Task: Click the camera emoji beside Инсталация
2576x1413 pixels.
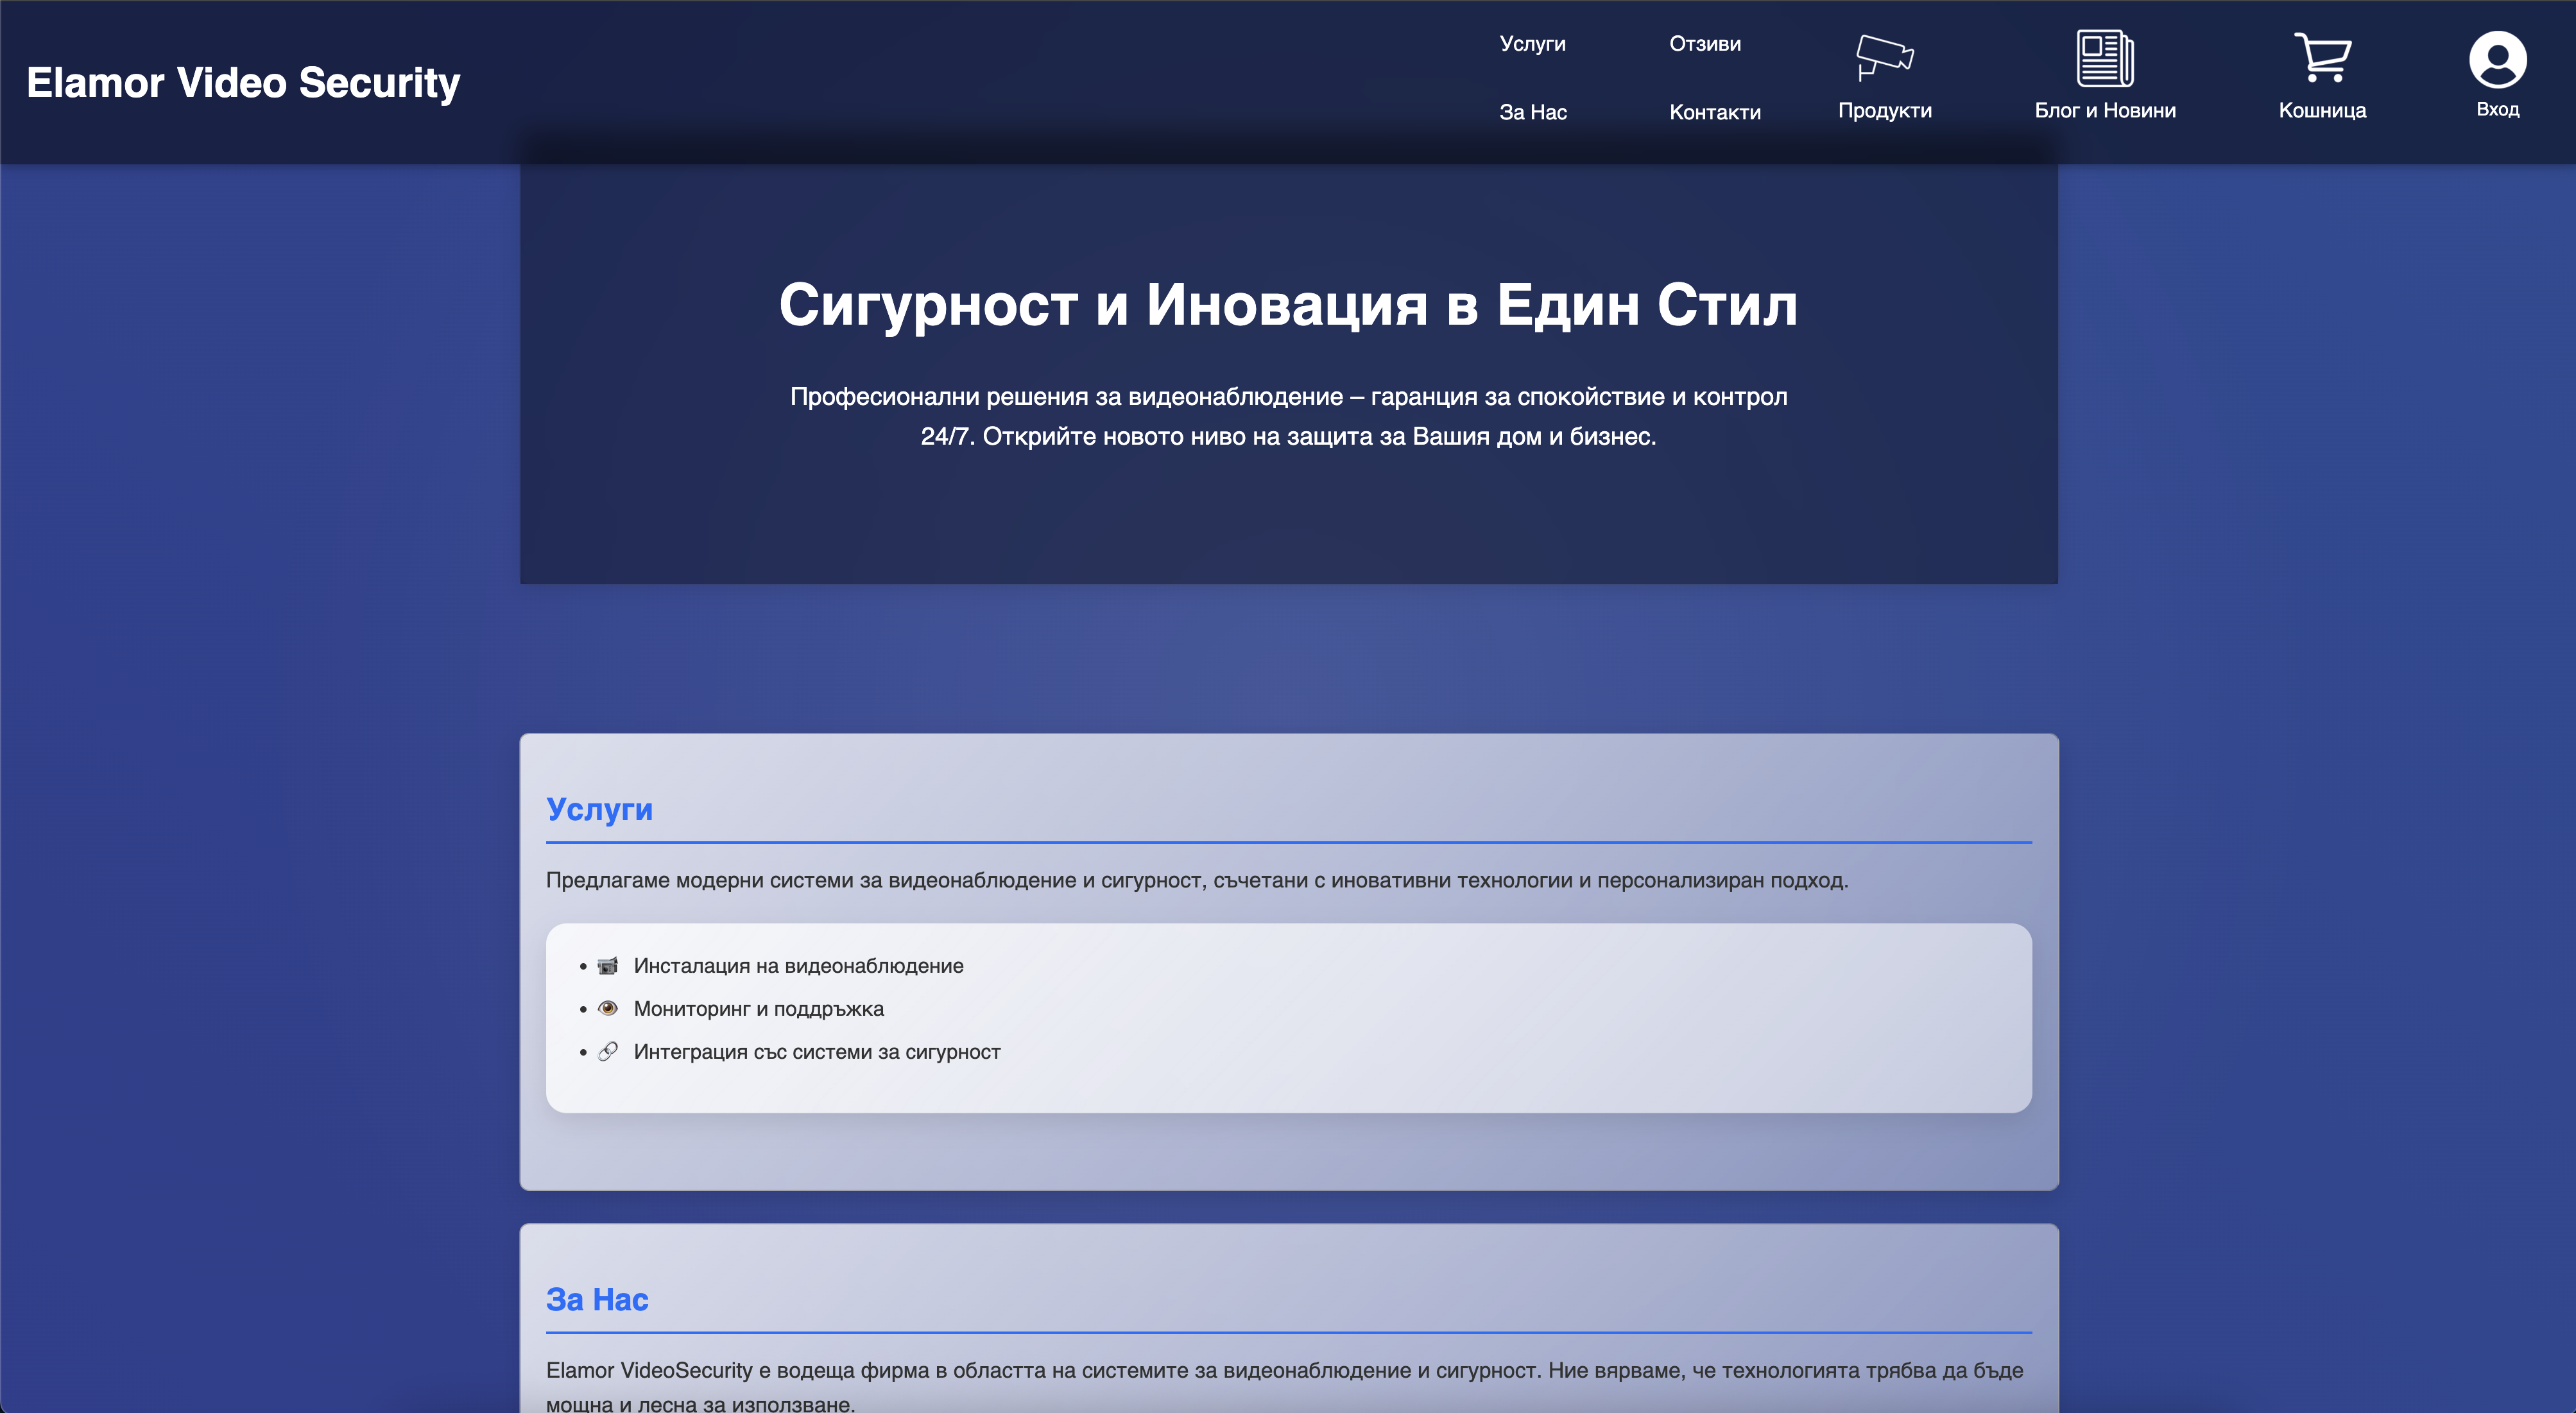Action: (607, 966)
